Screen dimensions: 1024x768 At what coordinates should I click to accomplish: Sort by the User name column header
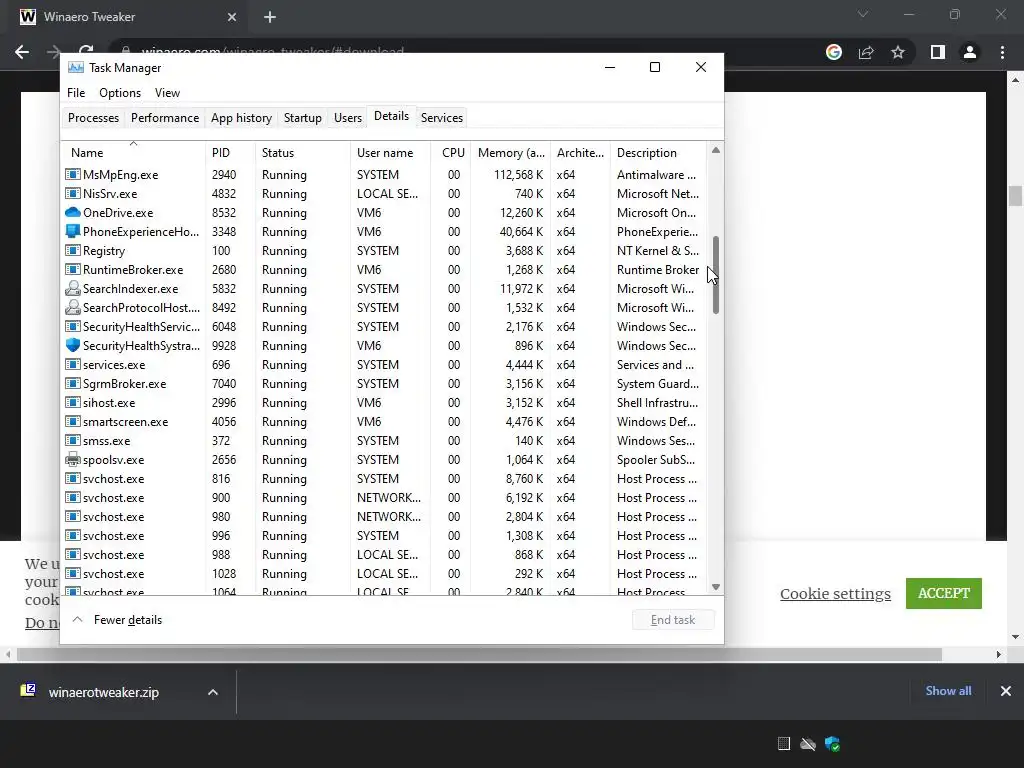[390, 153]
